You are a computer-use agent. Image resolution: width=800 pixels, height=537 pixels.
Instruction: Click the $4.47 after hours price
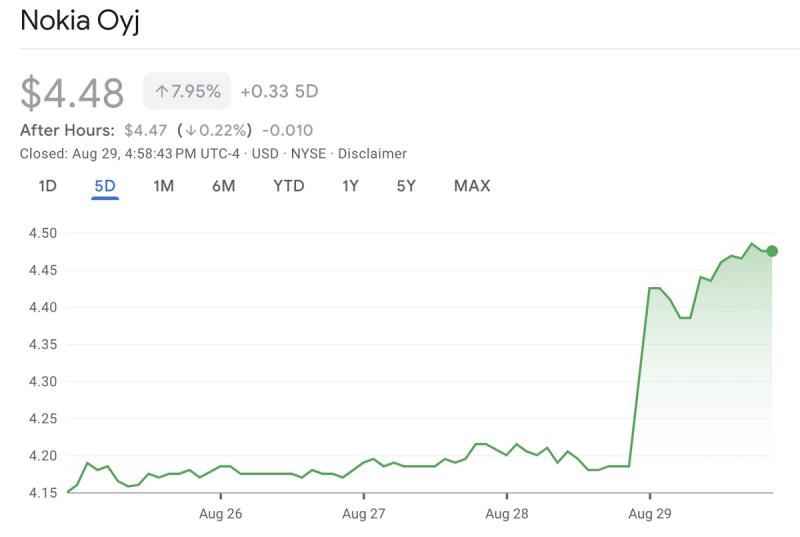(x=145, y=130)
